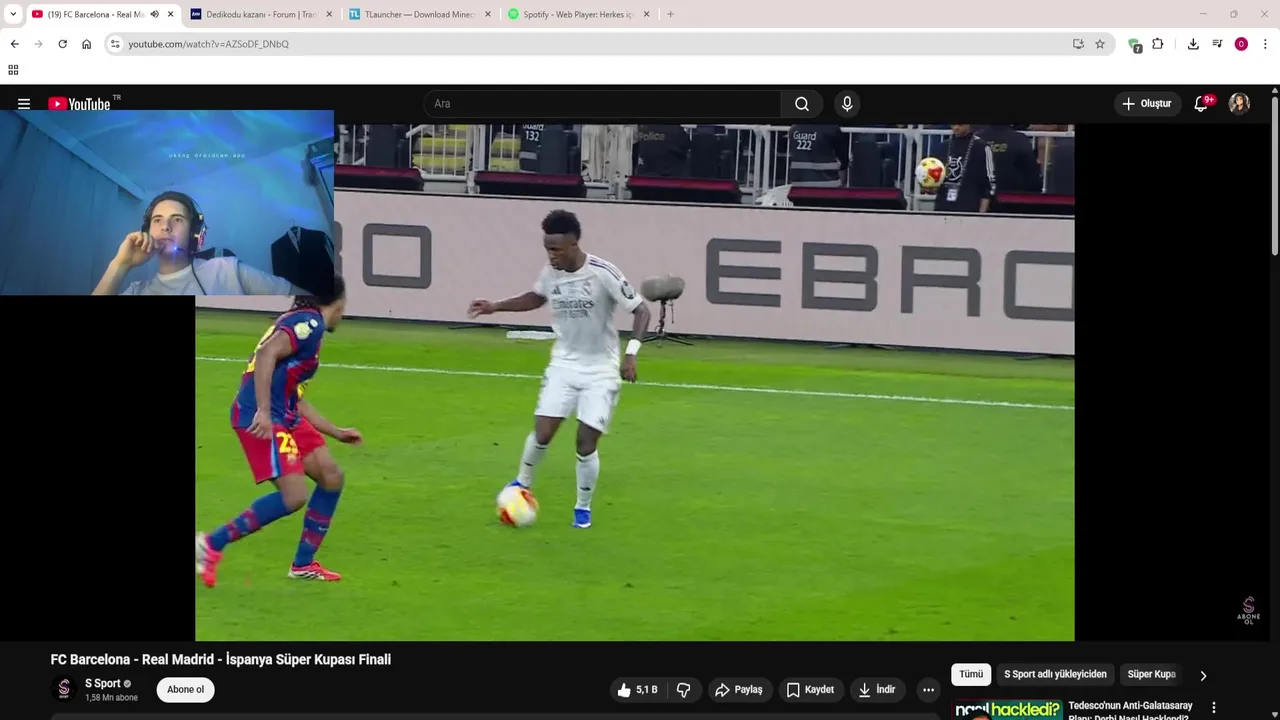
Task: Click the Paylaş share button
Action: (739, 690)
